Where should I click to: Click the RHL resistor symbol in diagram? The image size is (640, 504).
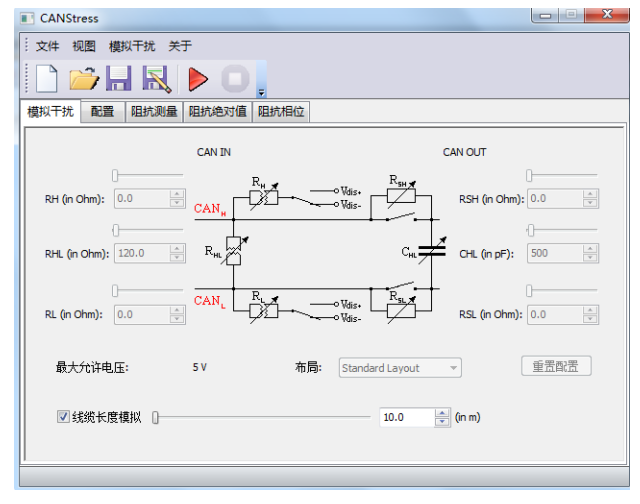(234, 251)
